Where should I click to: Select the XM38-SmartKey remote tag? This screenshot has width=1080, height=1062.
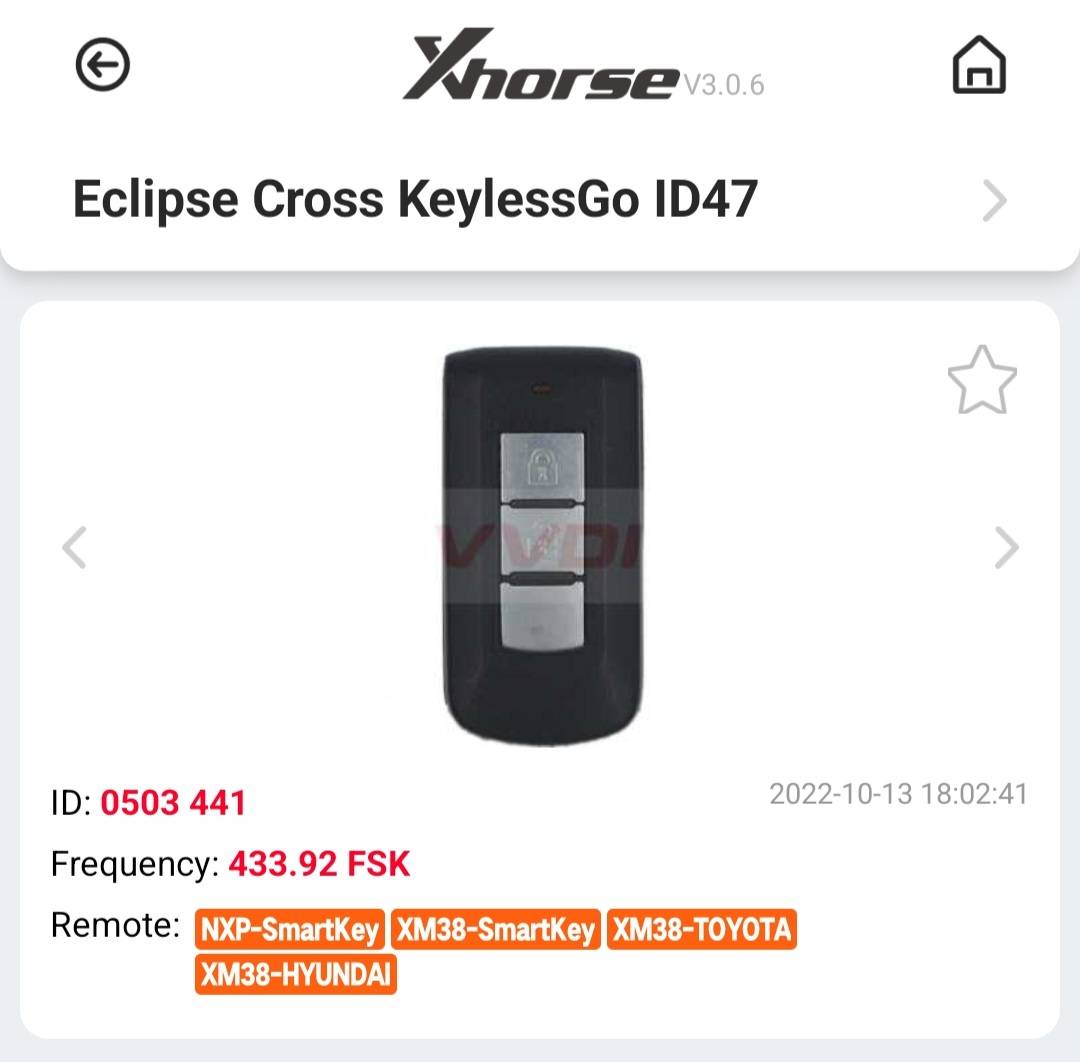tap(495, 930)
